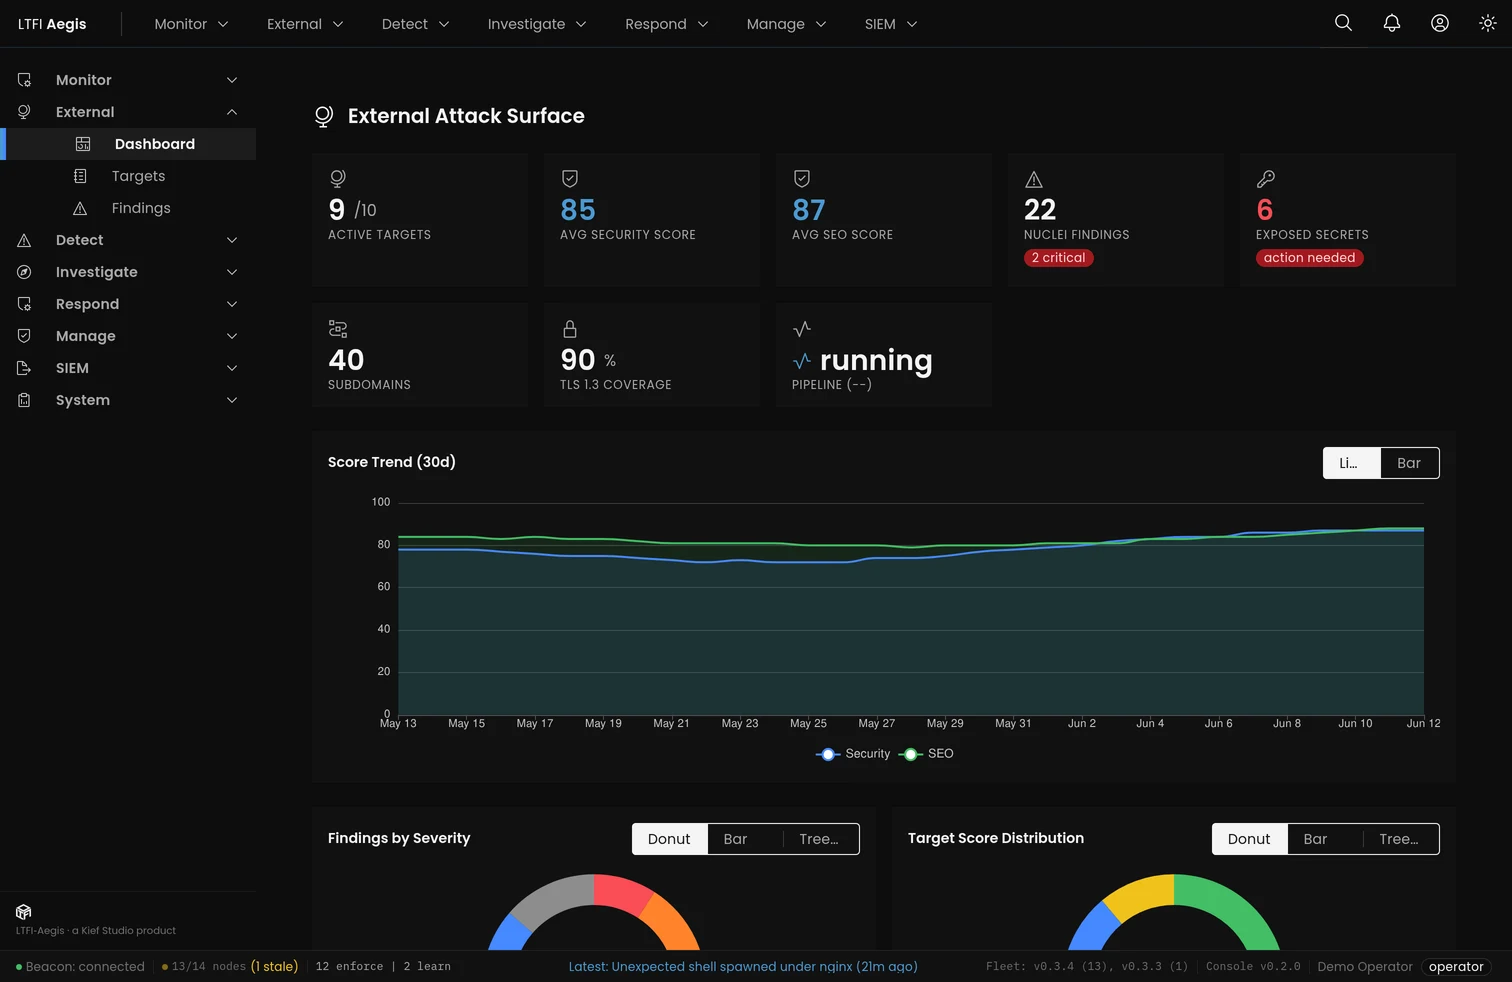Click the operator role badge
The height and width of the screenshot is (982, 1512).
coord(1456,967)
